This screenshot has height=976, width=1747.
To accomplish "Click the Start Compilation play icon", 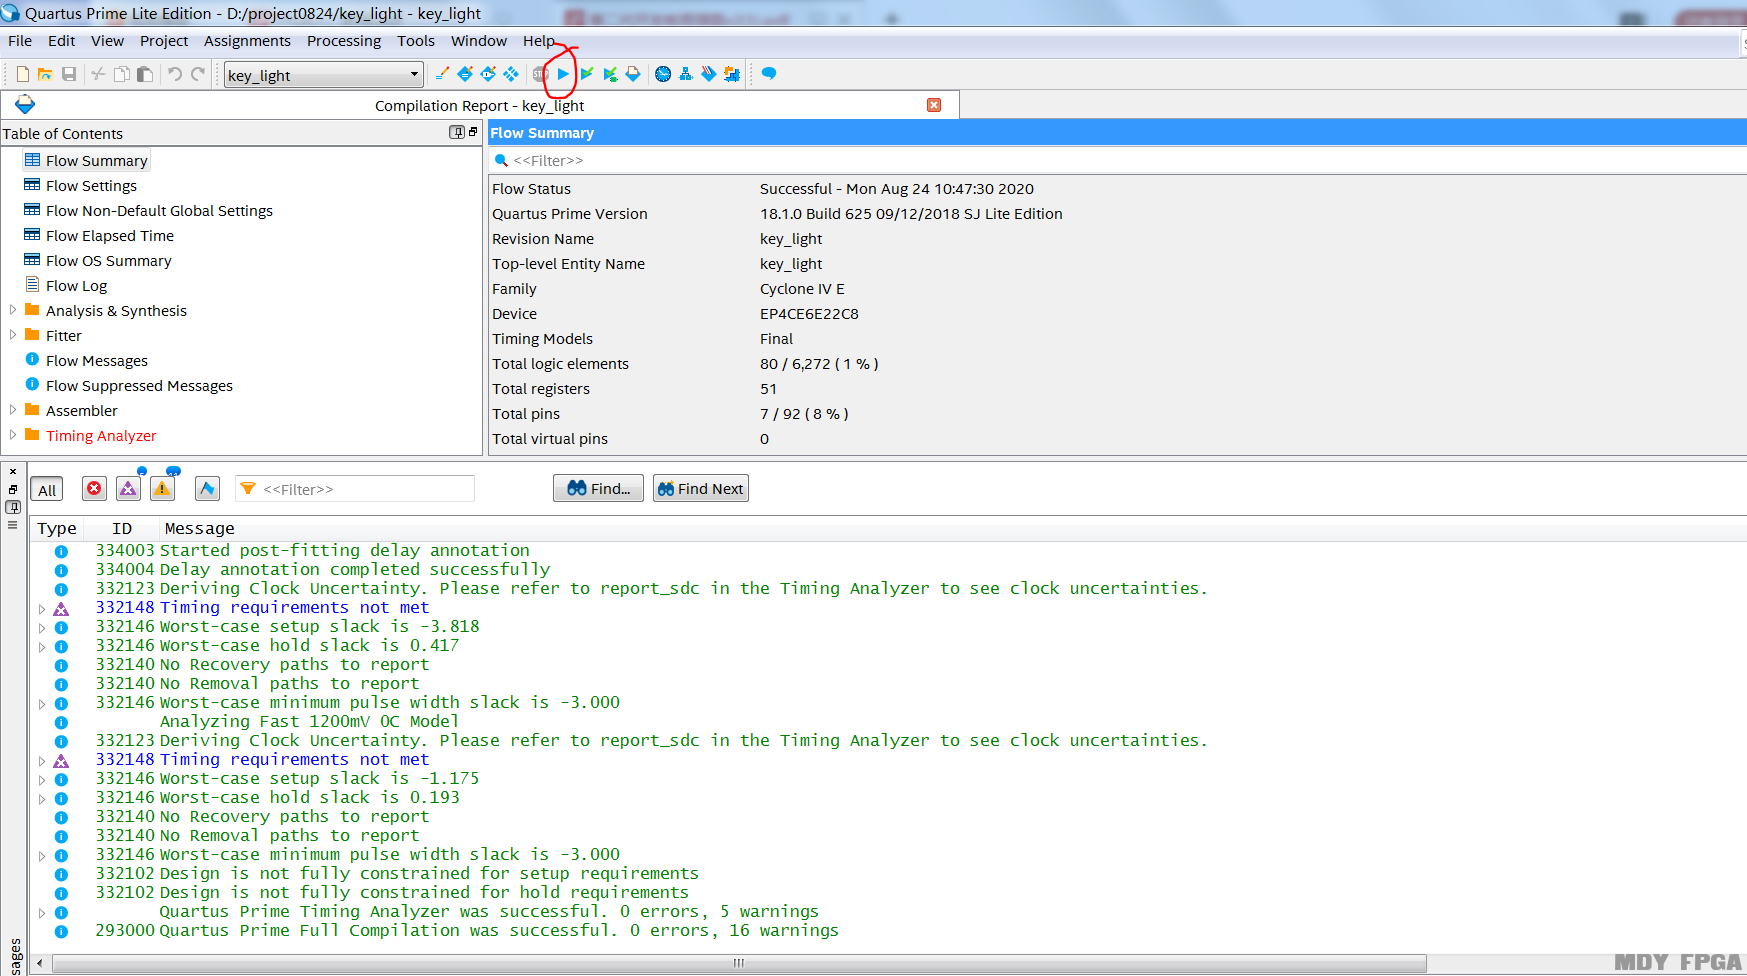I will pyautogui.click(x=563, y=74).
